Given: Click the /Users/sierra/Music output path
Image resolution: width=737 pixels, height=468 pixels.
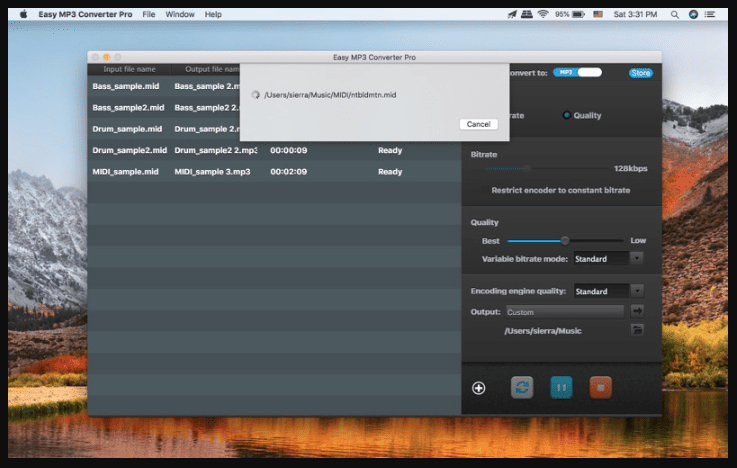Looking at the screenshot, I should pos(543,331).
